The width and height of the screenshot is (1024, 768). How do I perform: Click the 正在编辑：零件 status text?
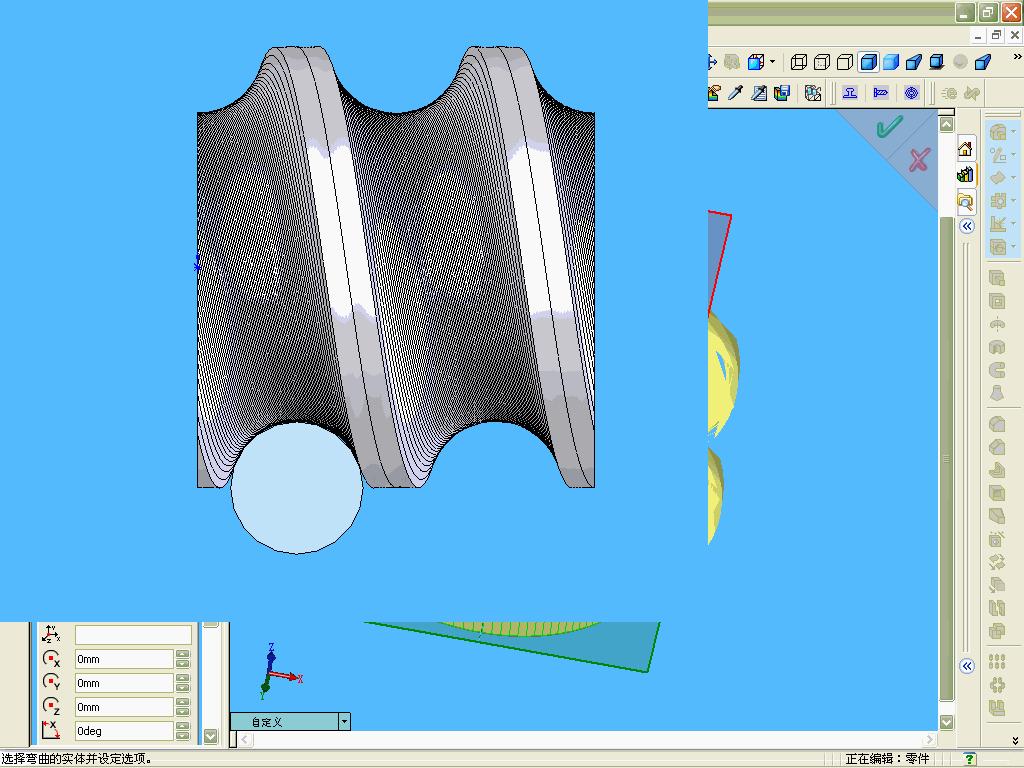pyautogui.click(x=887, y=759)
